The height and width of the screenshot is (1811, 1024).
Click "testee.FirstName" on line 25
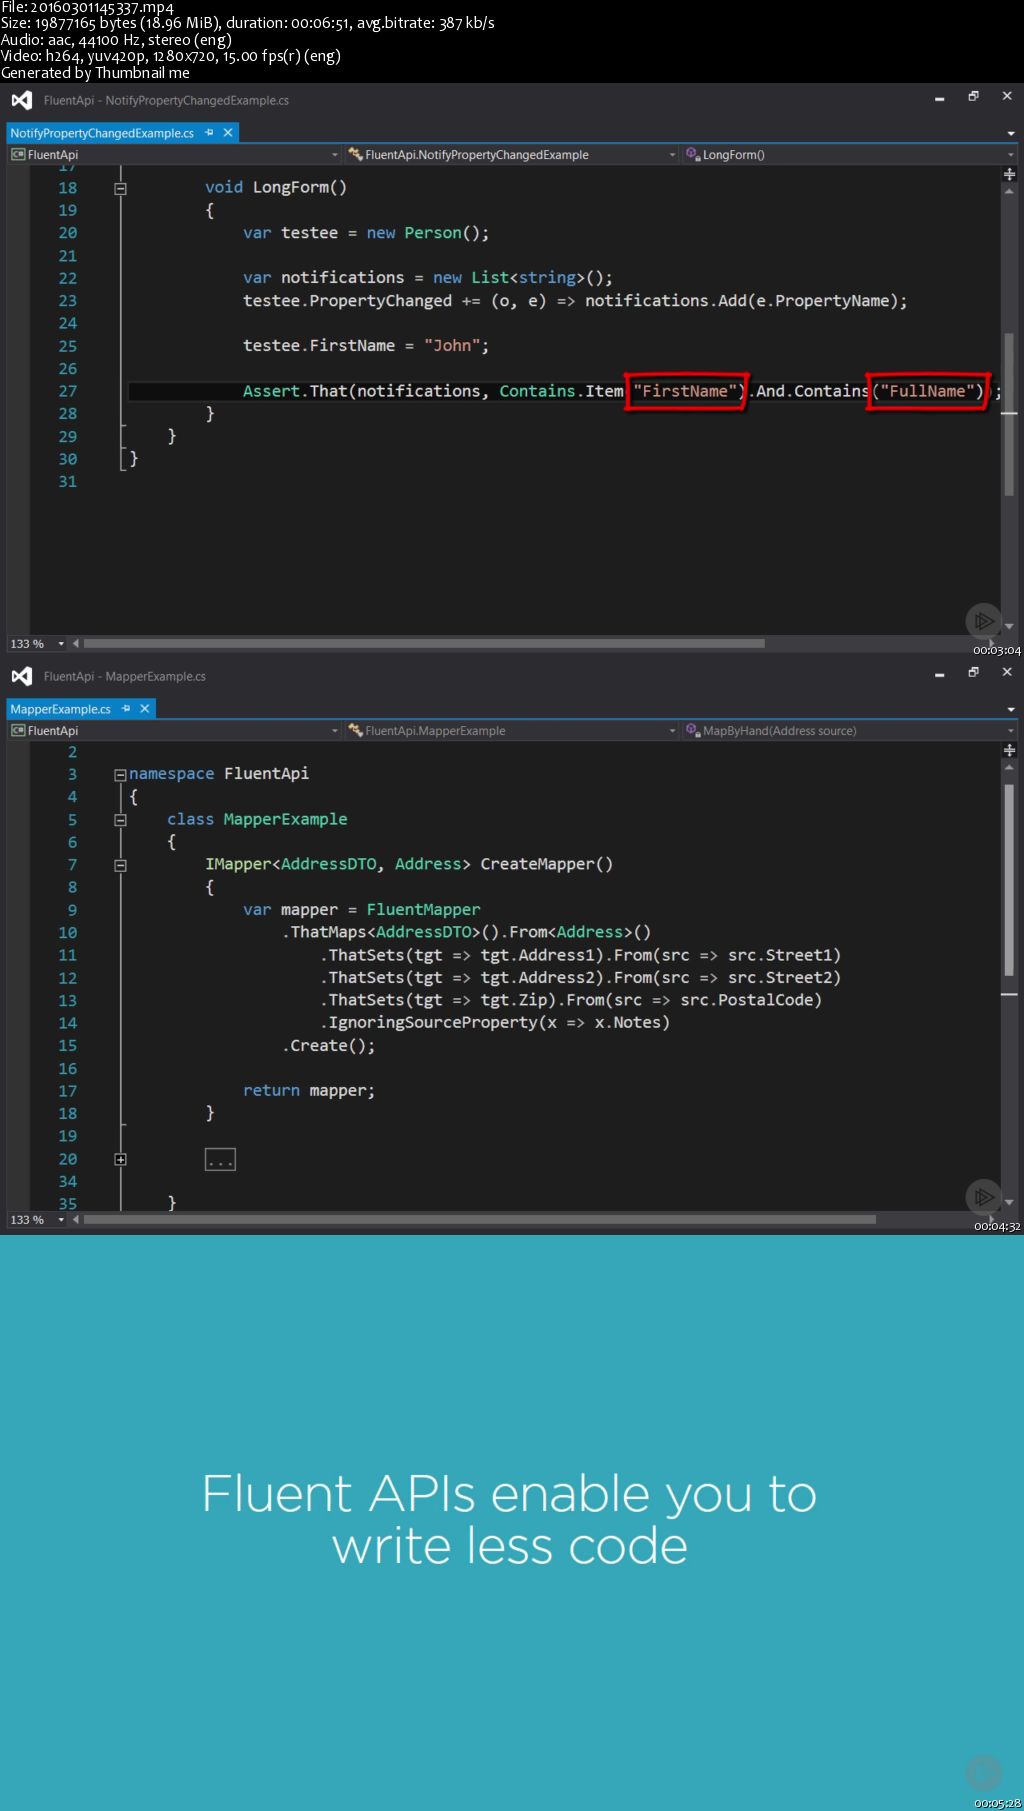[x=319, y=346]
